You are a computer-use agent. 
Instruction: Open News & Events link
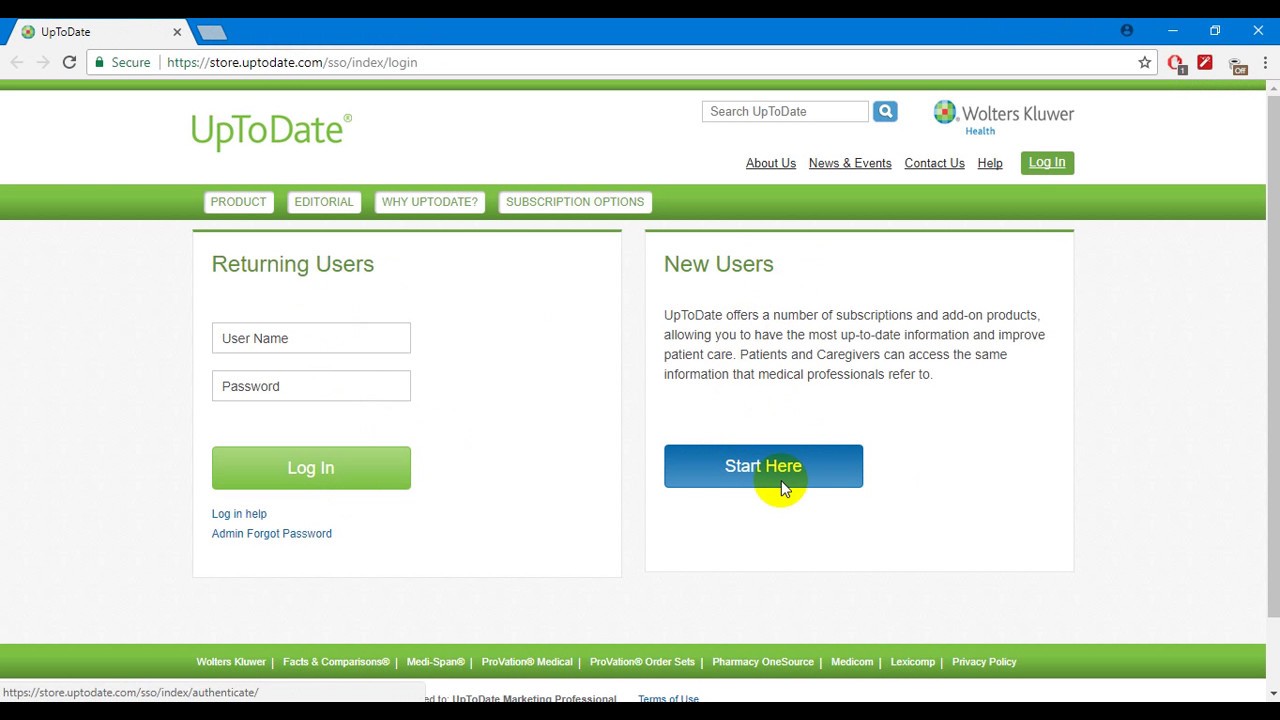tap(850, 163)
